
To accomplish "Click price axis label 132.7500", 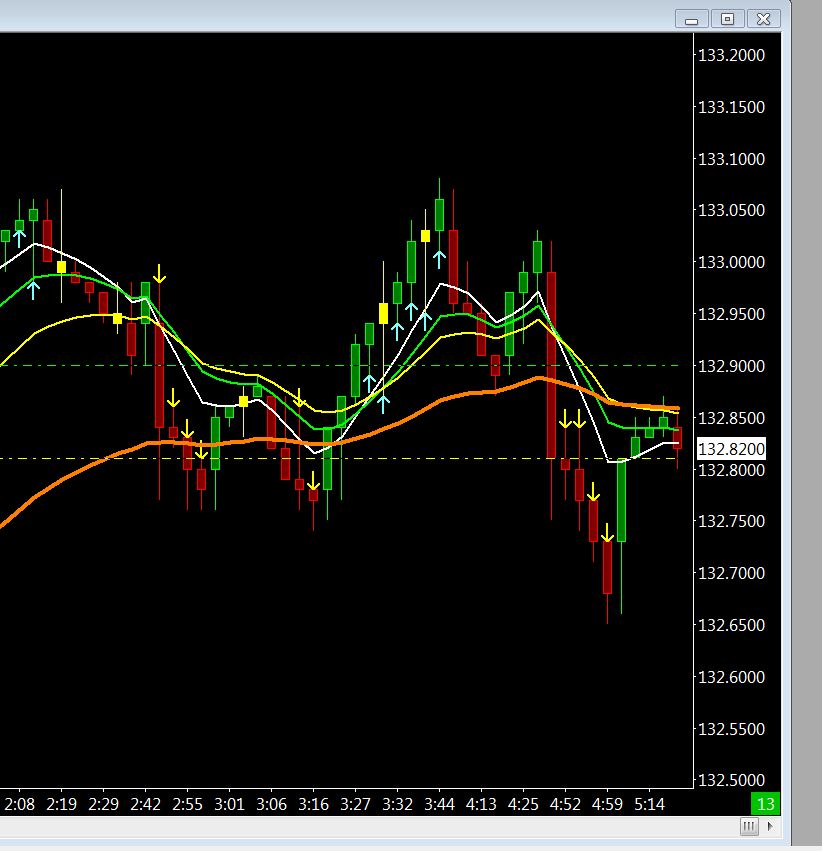I will 731,521.
